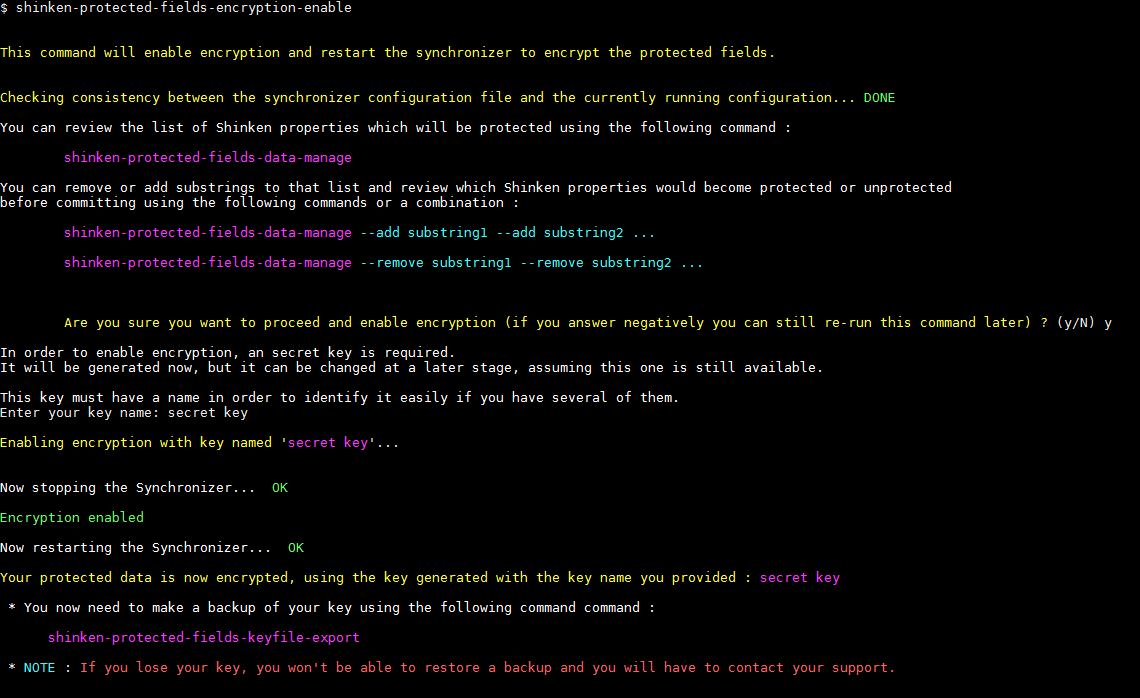Click the "--add substring2" argument
Screen dimensions: 1140x698
click(559, 233)
